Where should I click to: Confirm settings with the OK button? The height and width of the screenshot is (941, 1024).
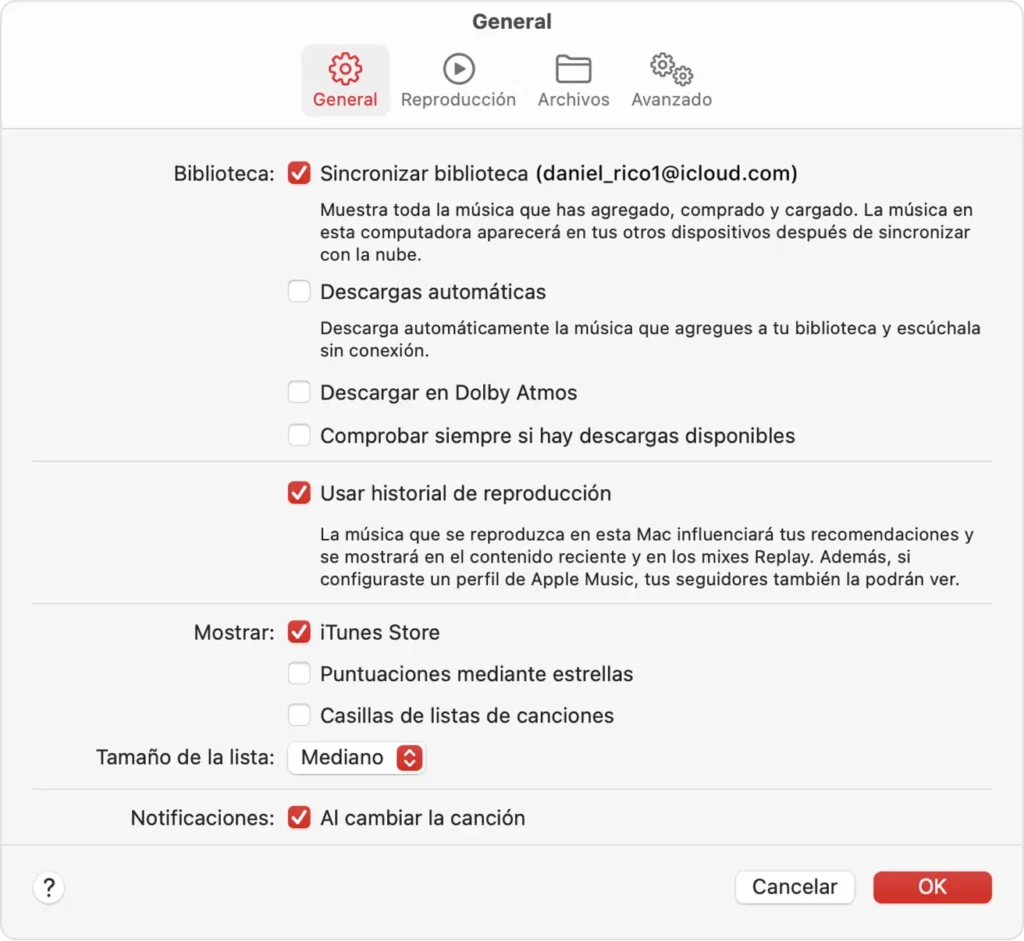pos(932,887)
